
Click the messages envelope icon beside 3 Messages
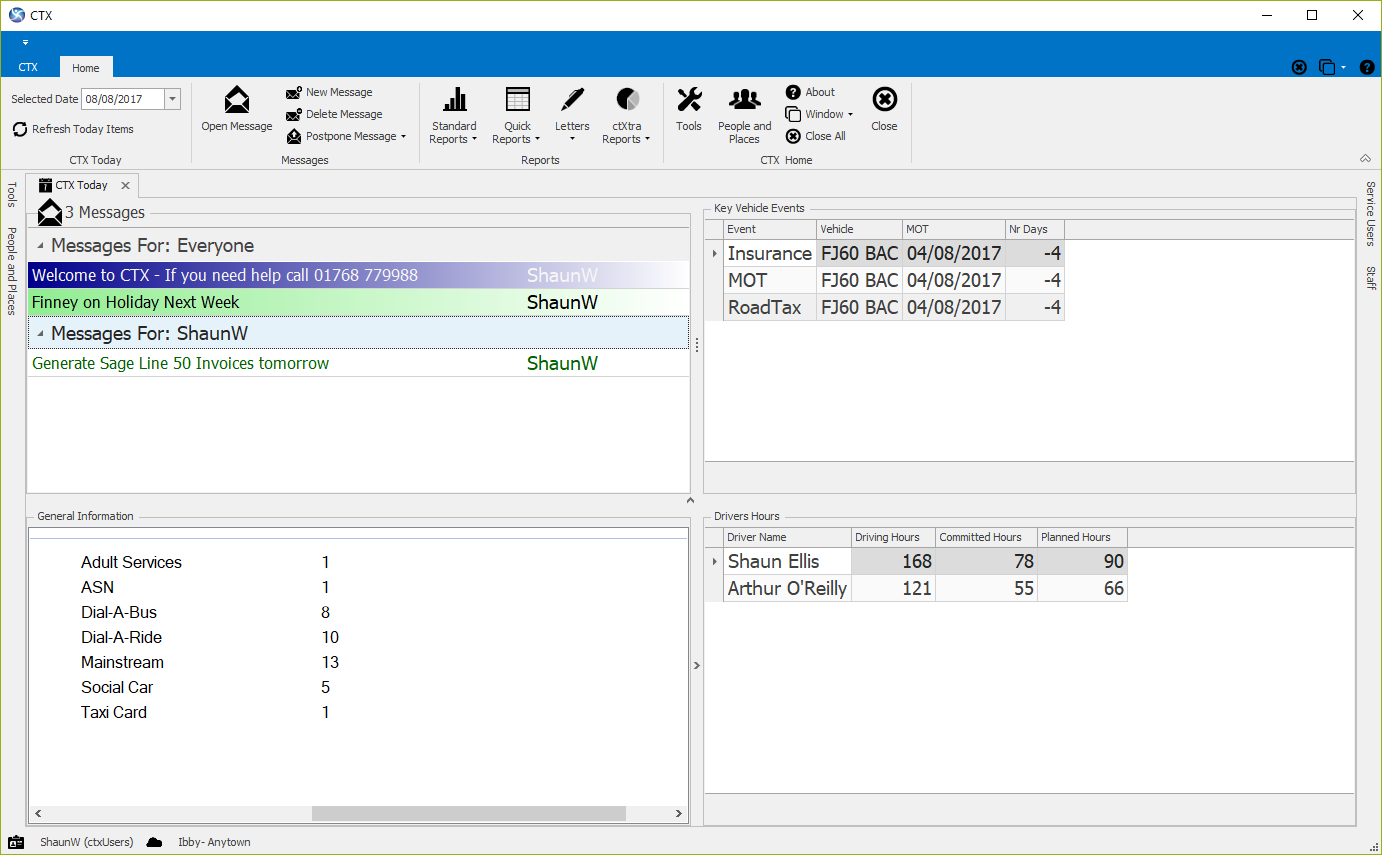click(x=49, y=212)
